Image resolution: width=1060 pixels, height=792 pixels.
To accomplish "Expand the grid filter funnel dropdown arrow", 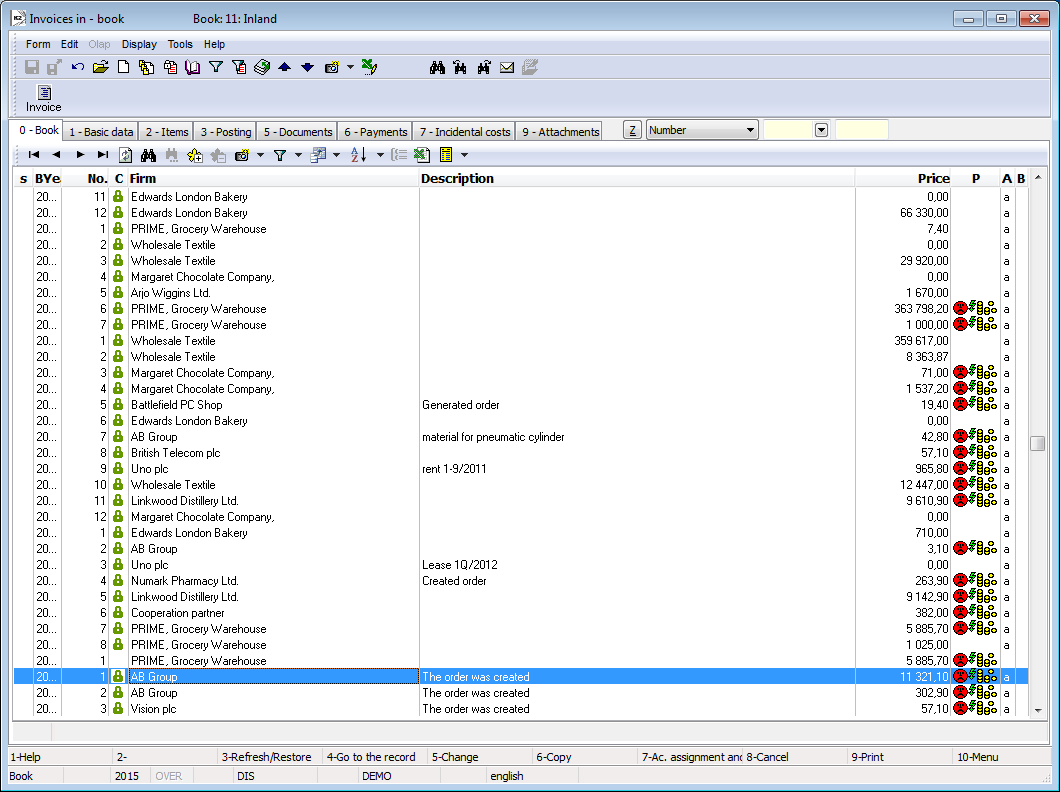I will coord(298,155).
